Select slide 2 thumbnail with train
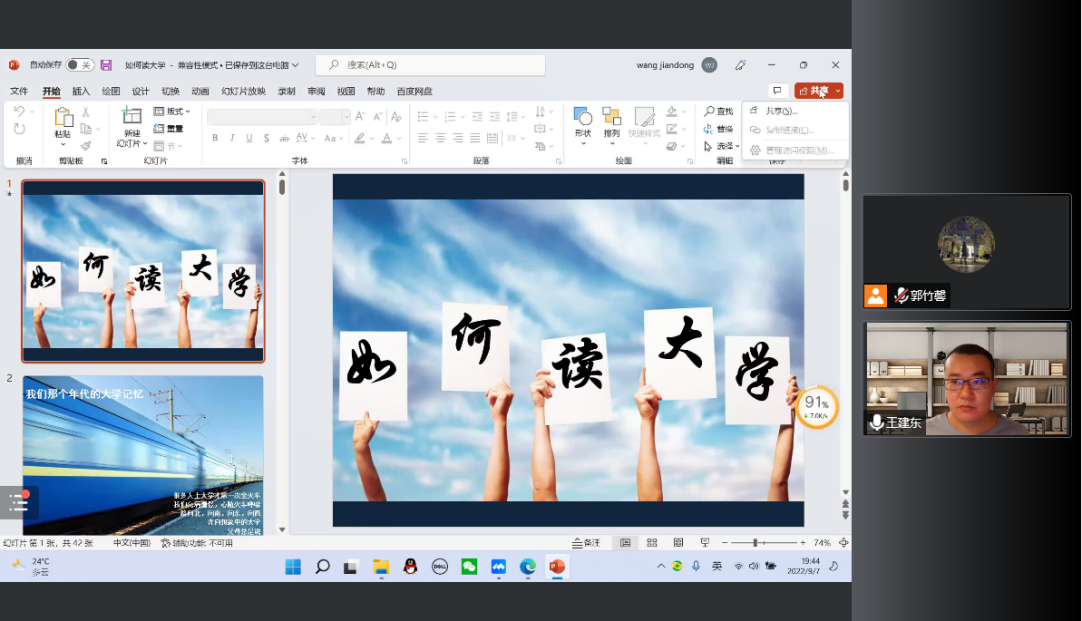The image size is (1082, 621). click(x=143, y=455)
